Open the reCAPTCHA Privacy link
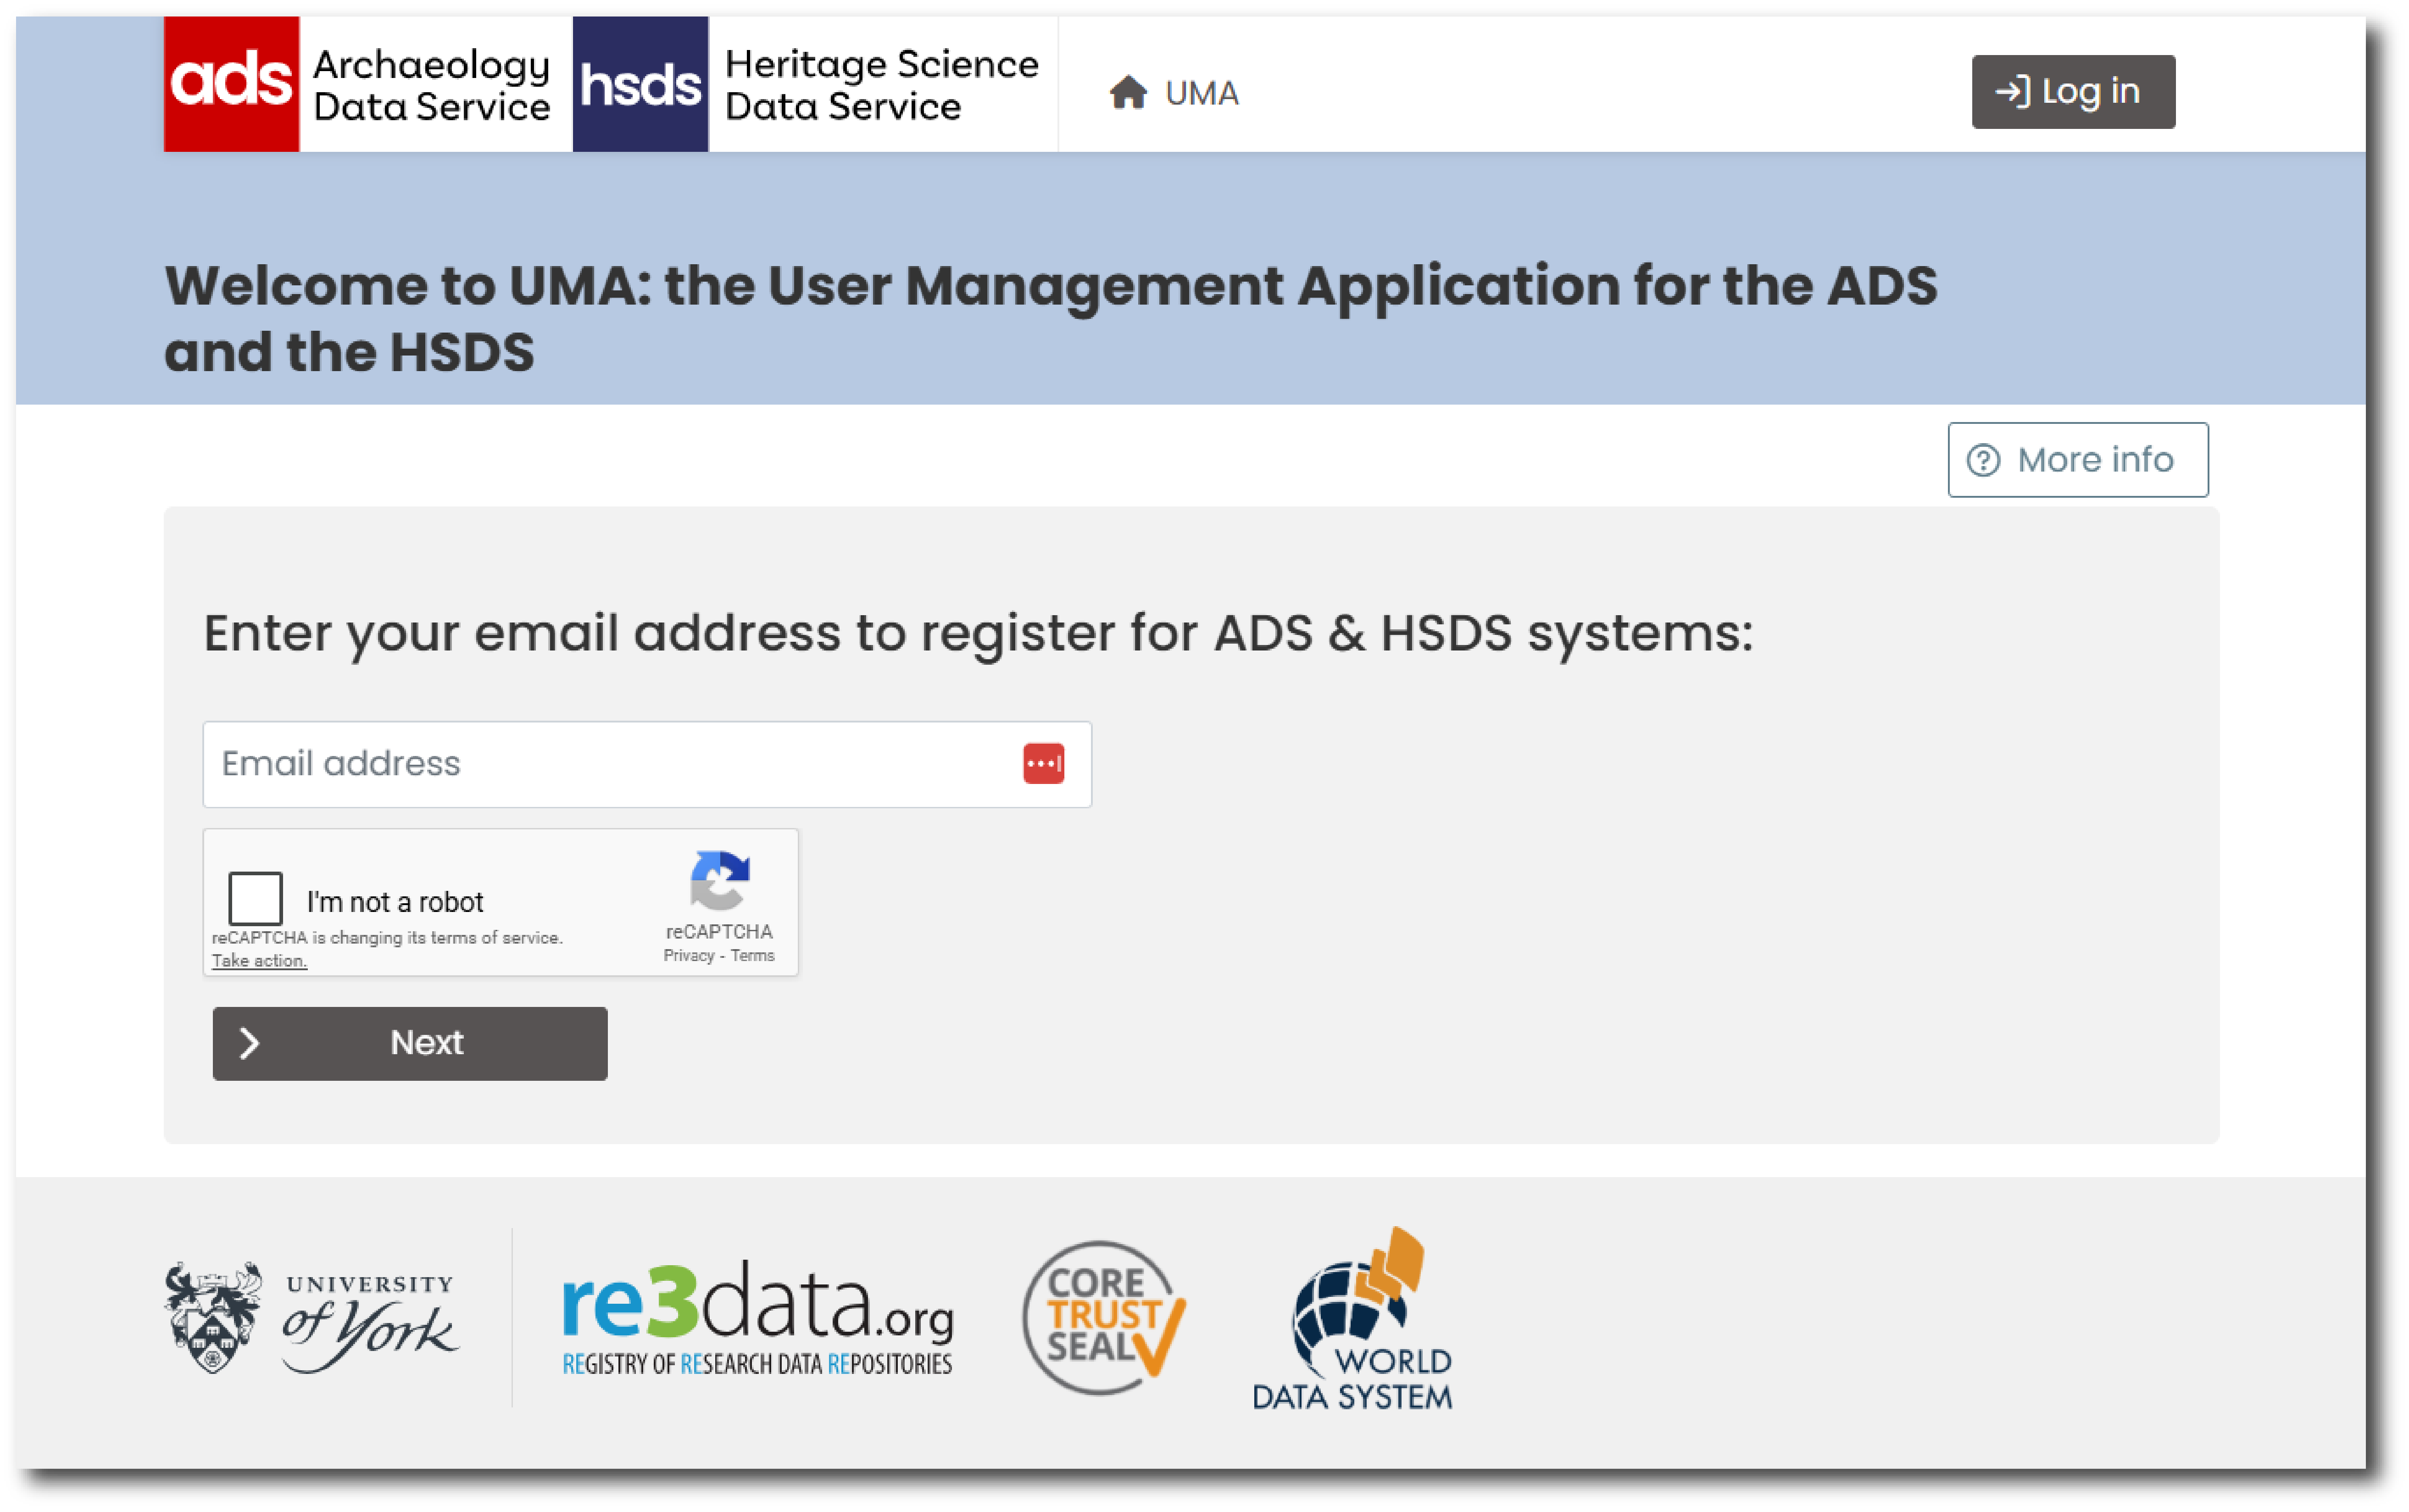The width and height of the screenshot is (2409, 1512). pos(688,956)
